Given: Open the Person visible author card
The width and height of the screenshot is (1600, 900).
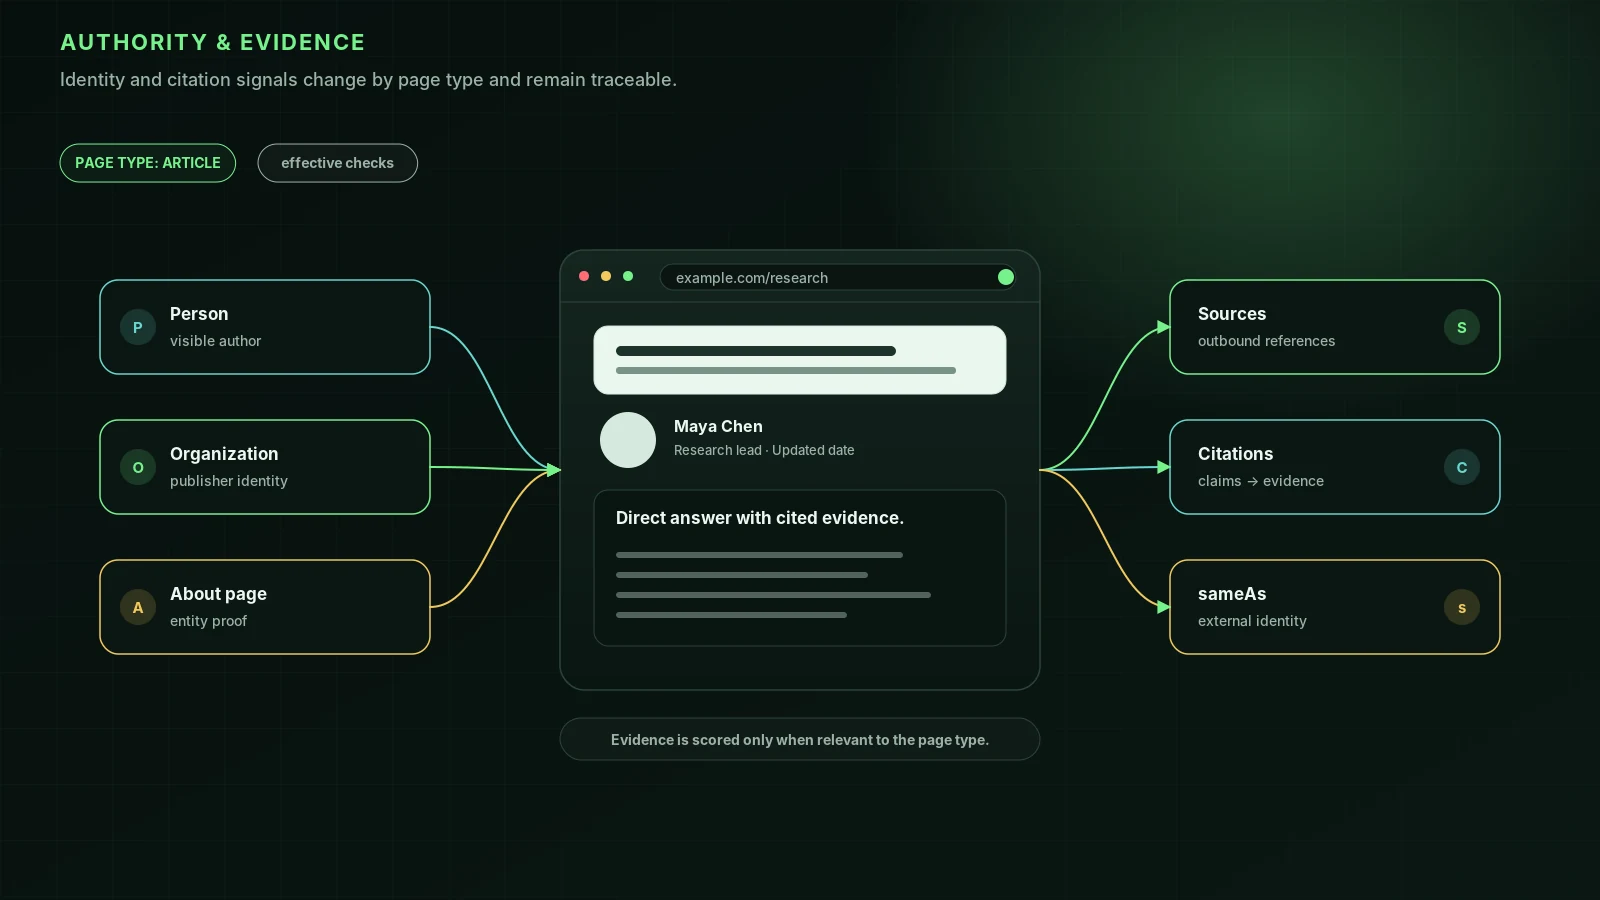Looking at the screenshot, I should pyautogui.click(x=265, y=327).
